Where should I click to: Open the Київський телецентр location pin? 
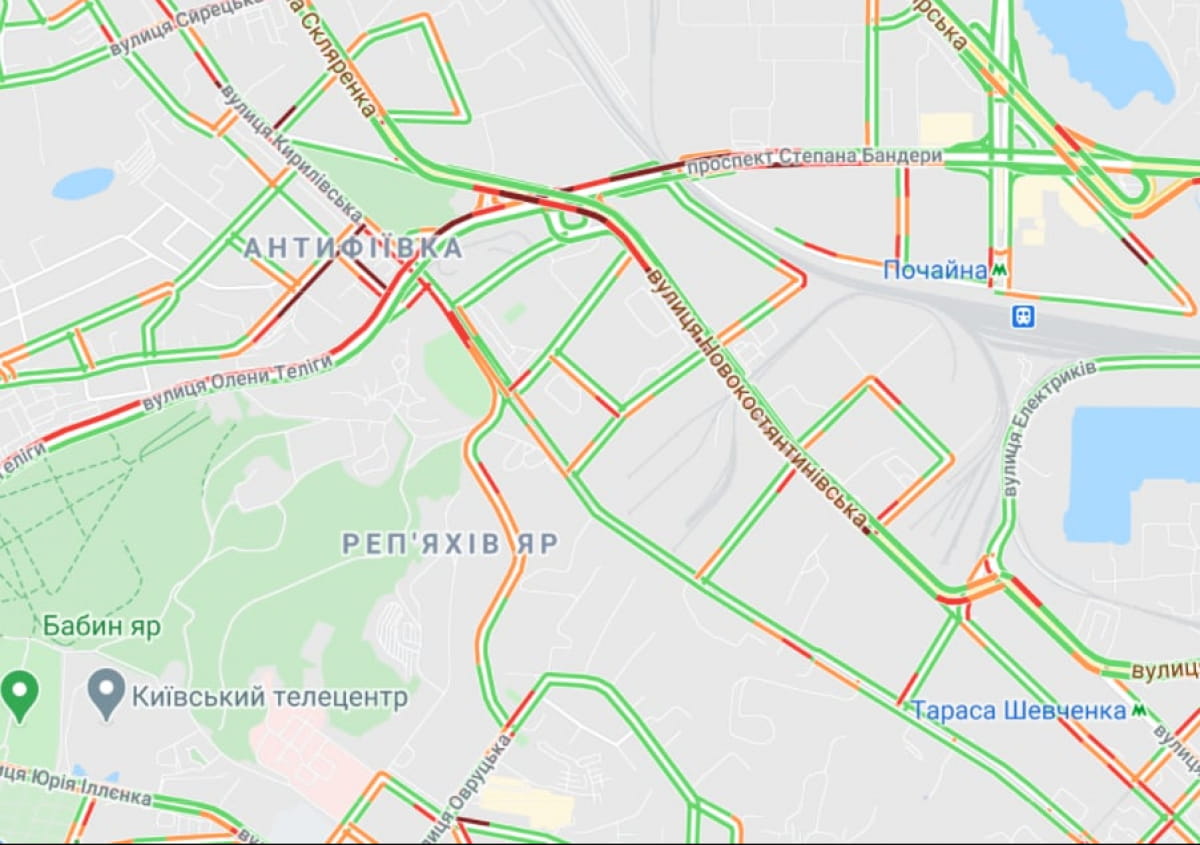[x=106, y=693]
